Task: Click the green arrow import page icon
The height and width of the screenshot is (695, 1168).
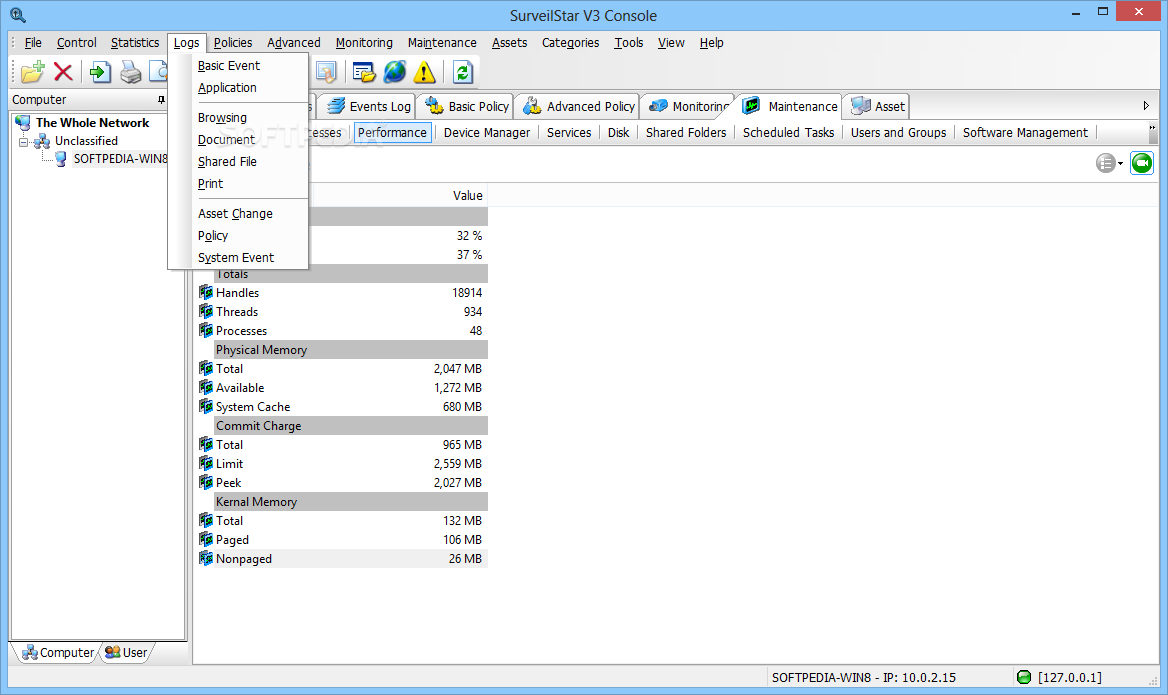Action: point(100,72)
